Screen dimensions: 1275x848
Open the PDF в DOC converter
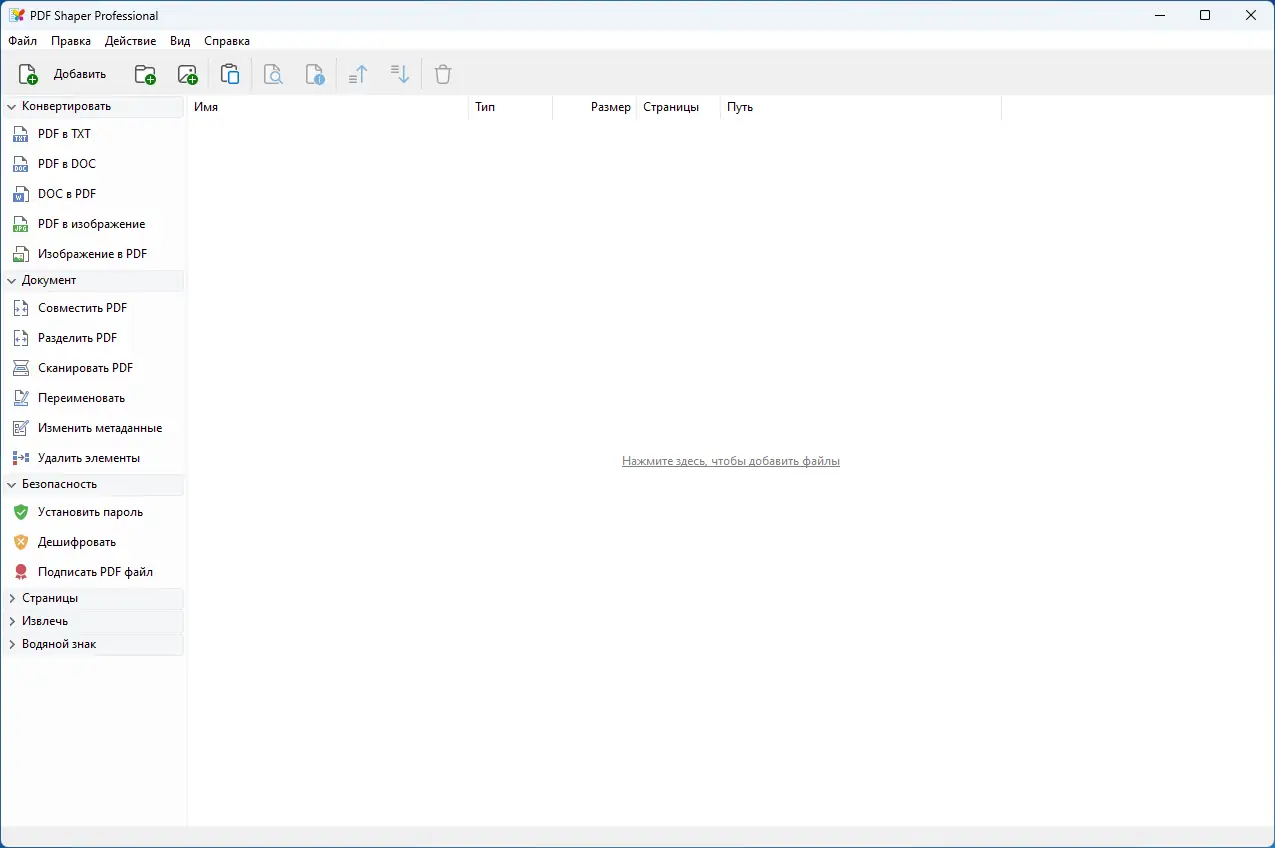(66, 163)
